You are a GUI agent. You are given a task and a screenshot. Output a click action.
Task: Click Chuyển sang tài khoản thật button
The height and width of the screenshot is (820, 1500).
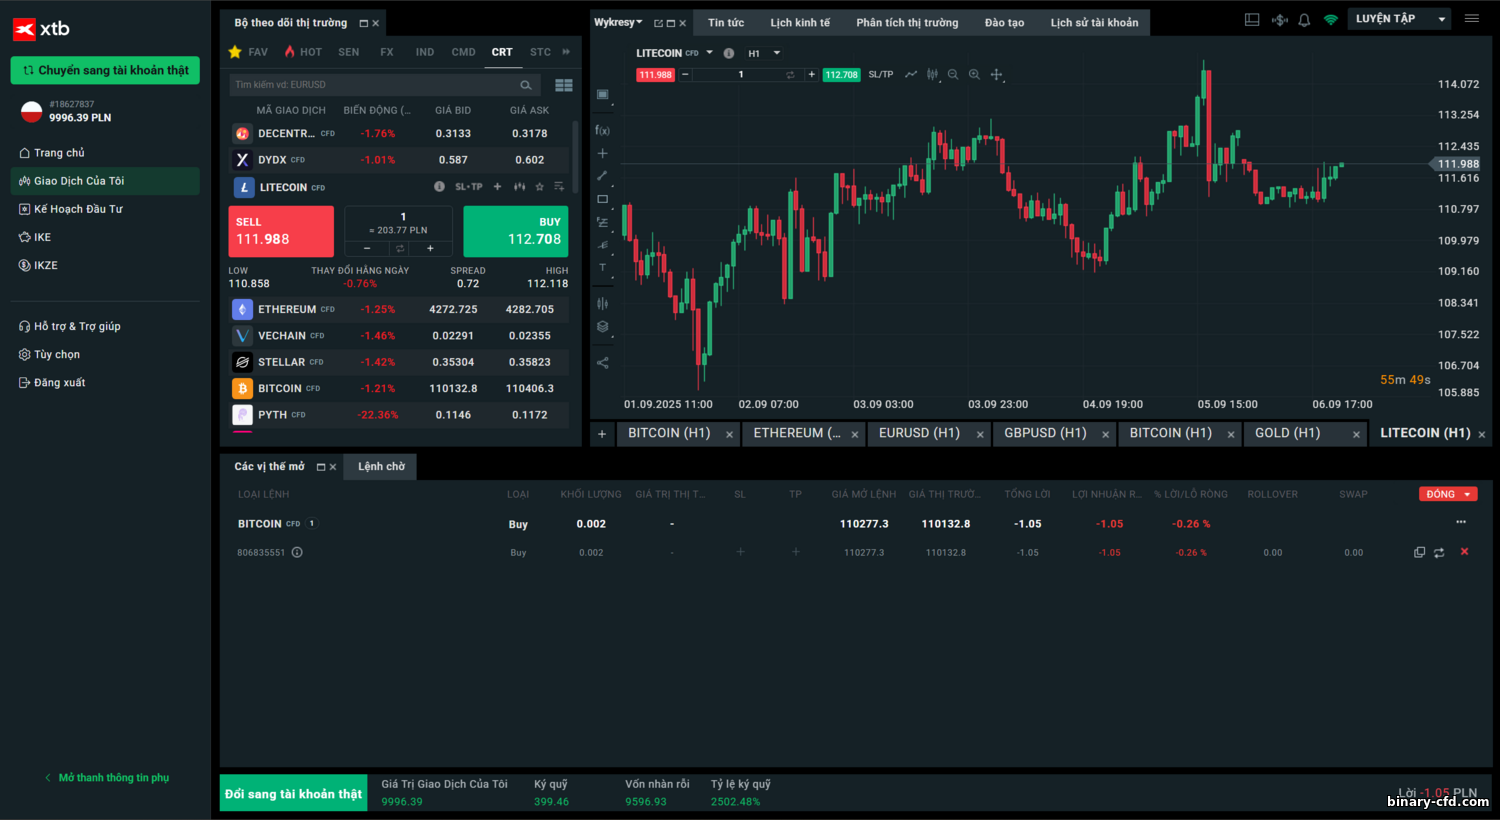tap(105, 70)
